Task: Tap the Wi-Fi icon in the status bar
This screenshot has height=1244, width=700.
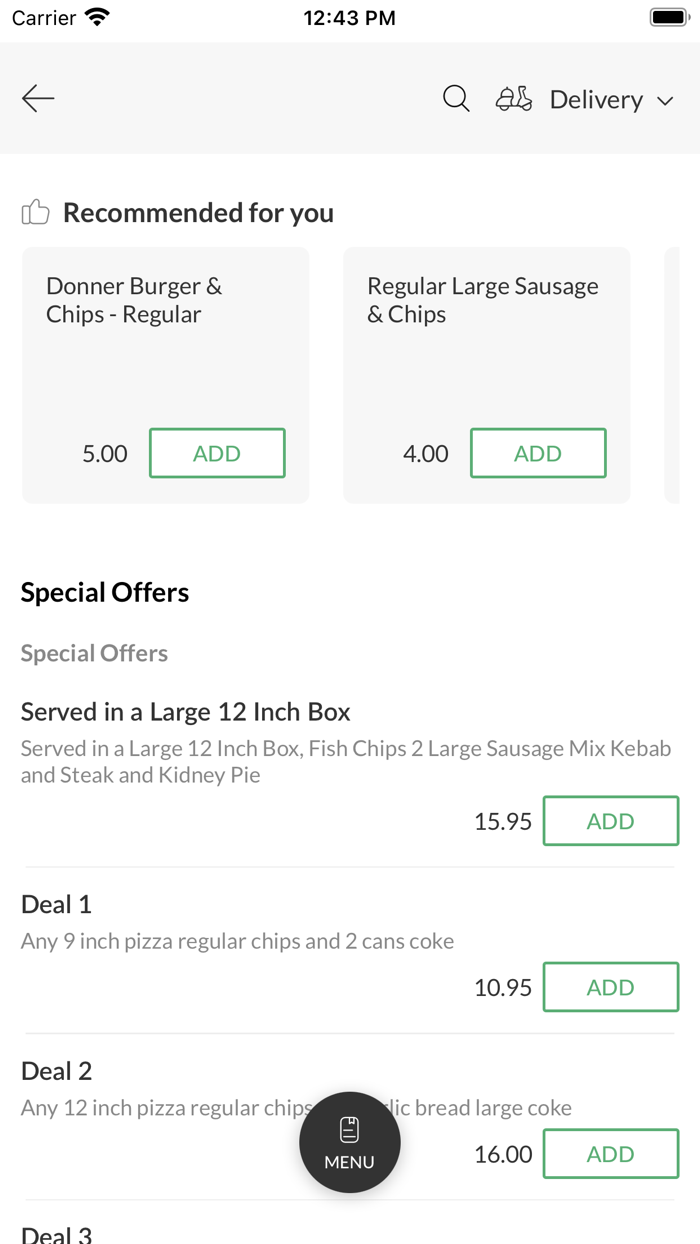Action: 95,16
